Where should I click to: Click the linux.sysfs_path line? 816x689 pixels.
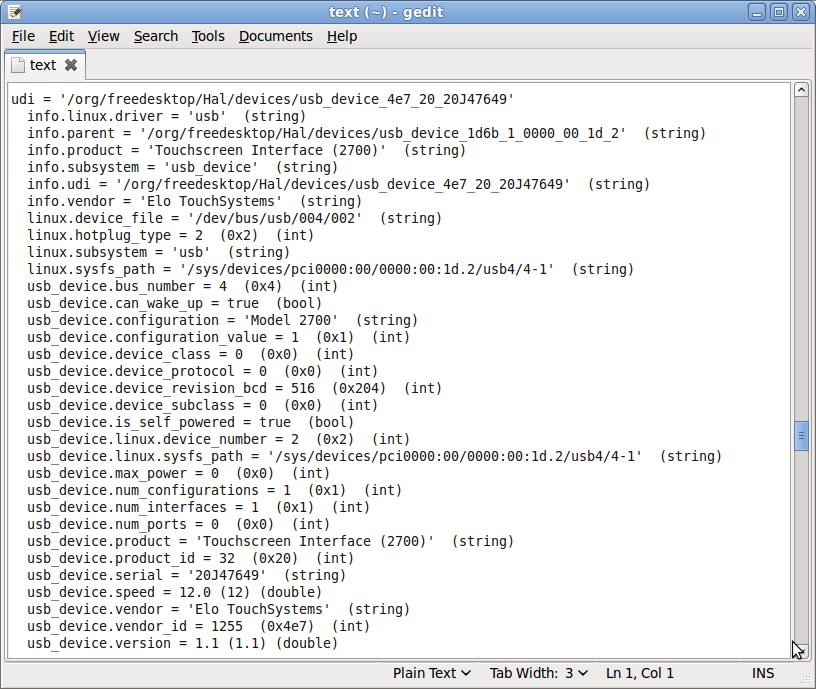330,269
